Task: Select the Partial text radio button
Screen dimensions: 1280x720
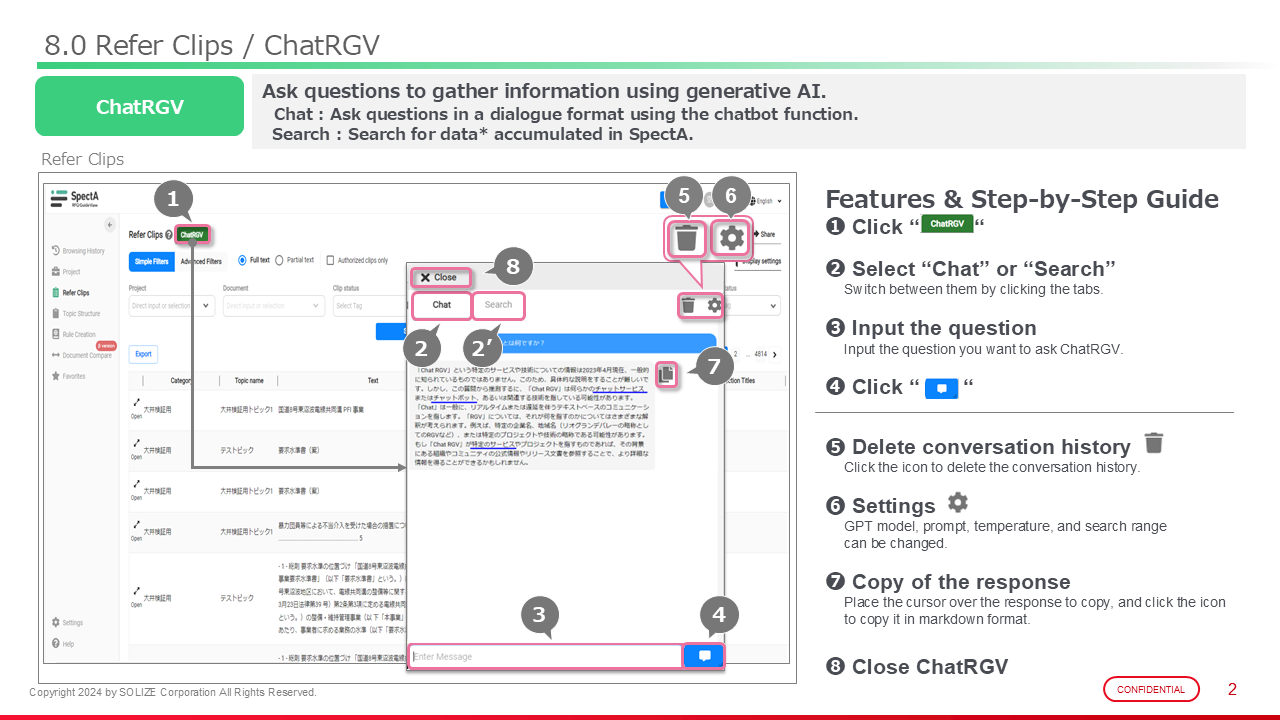Action: (280, 260)
